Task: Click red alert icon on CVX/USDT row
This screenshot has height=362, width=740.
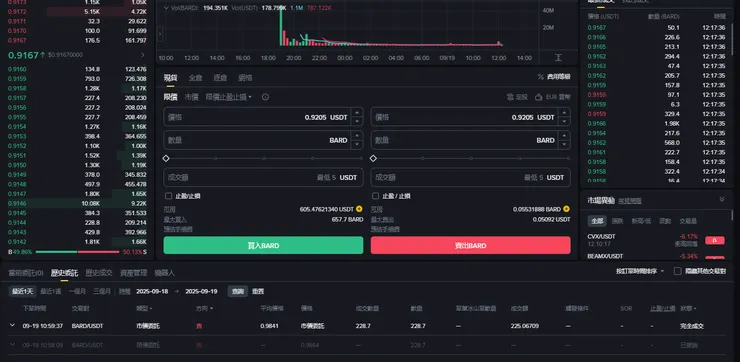Action: point(715,240)
